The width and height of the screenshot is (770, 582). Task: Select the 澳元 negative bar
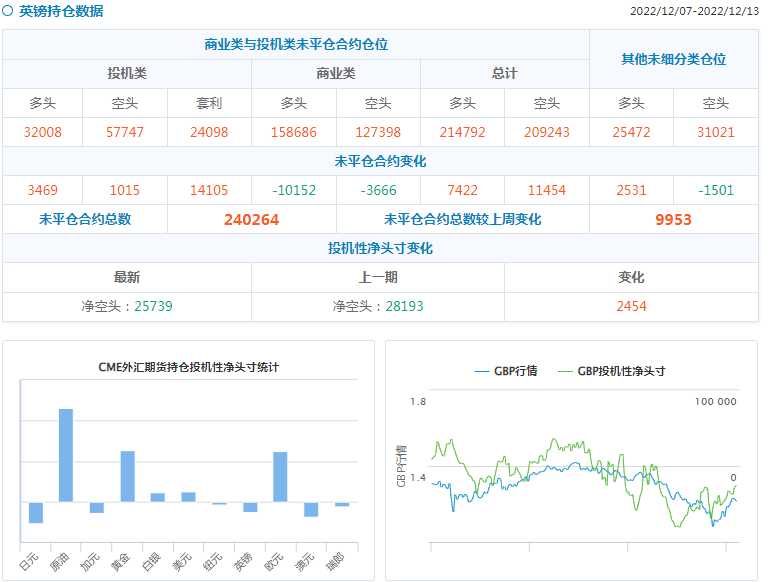(311, 509)
